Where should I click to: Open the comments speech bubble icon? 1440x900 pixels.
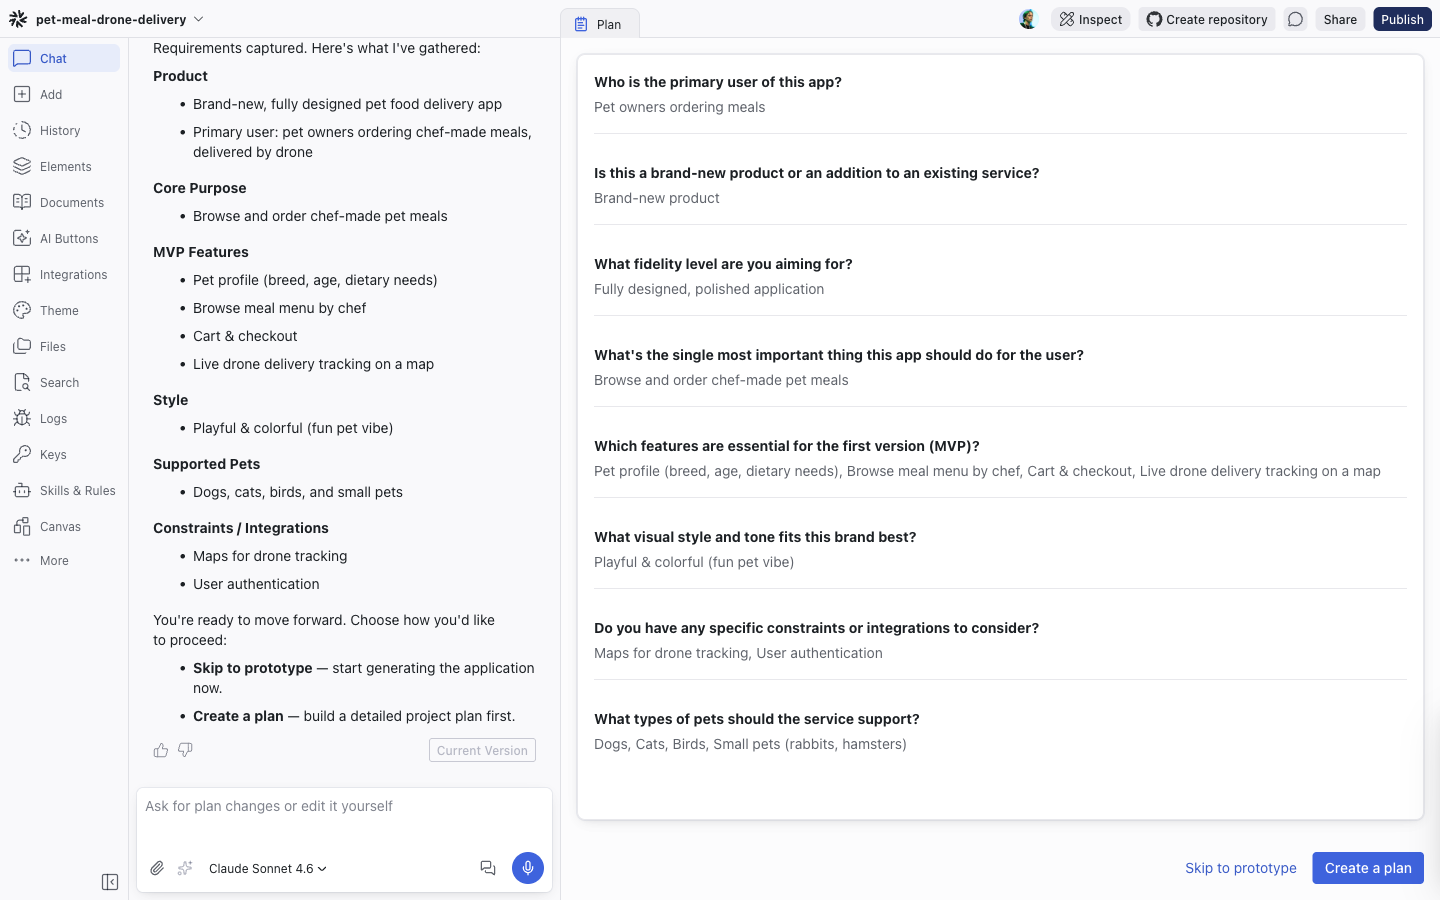[1295, 19]
